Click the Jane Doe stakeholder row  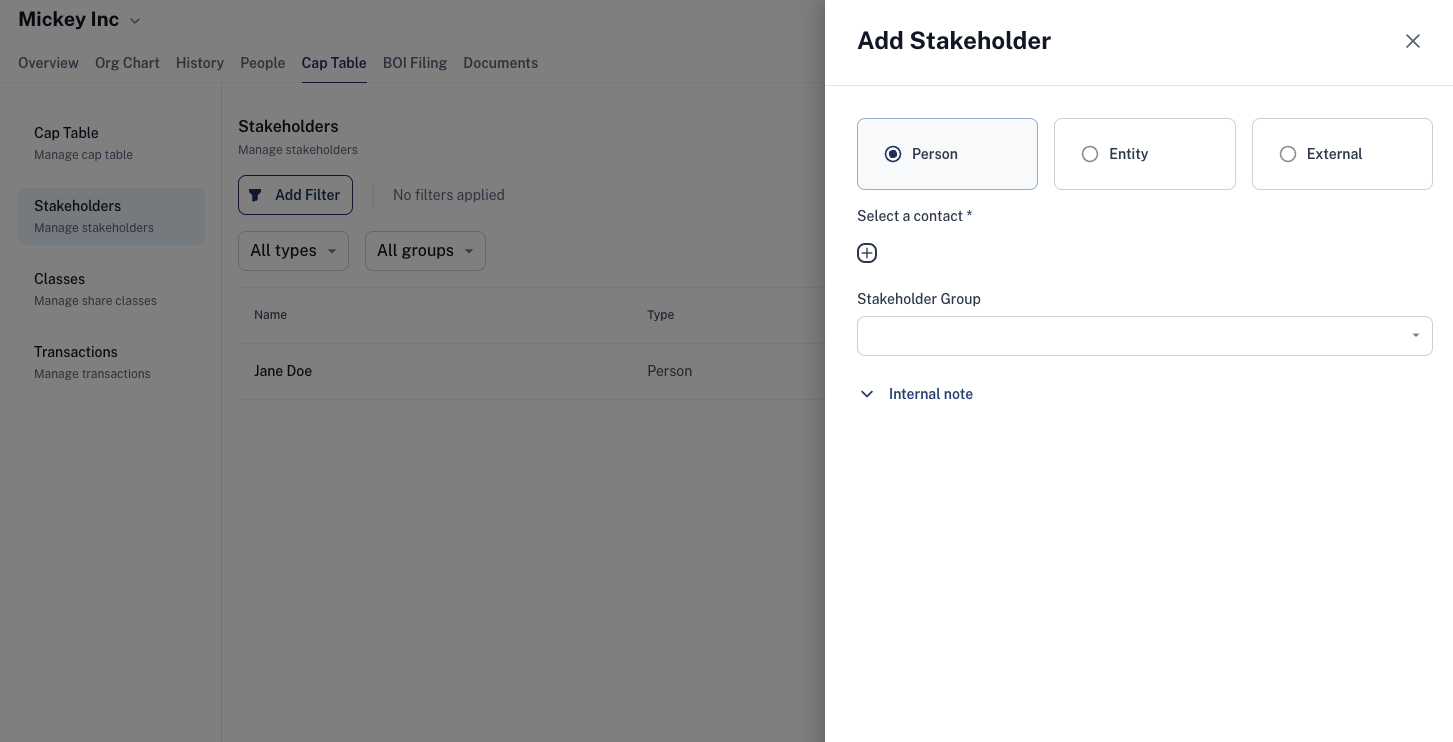(531, 371)
